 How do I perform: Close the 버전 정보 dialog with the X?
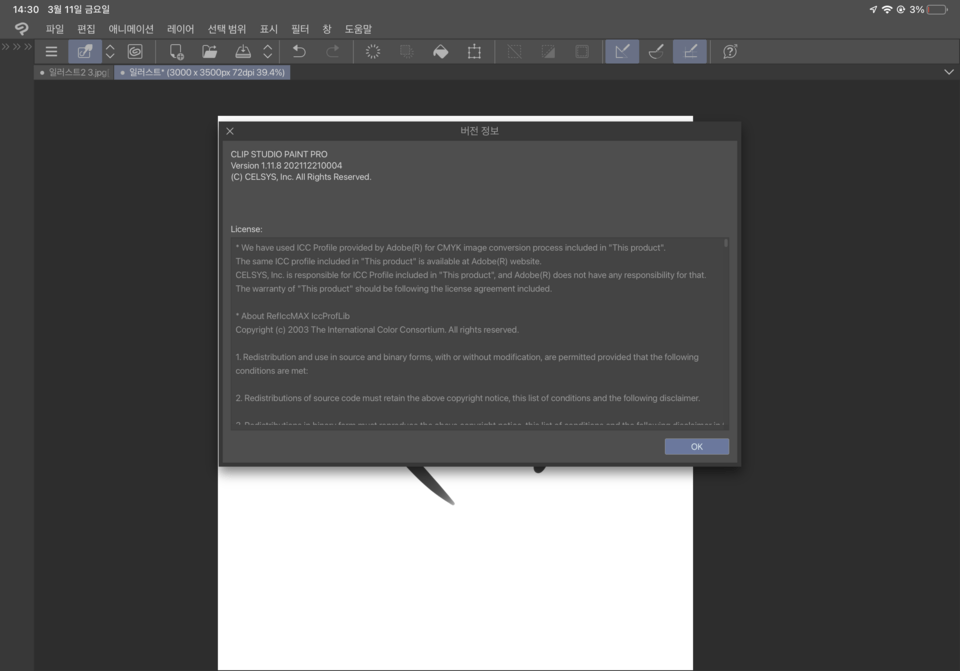tap(229, 131)
